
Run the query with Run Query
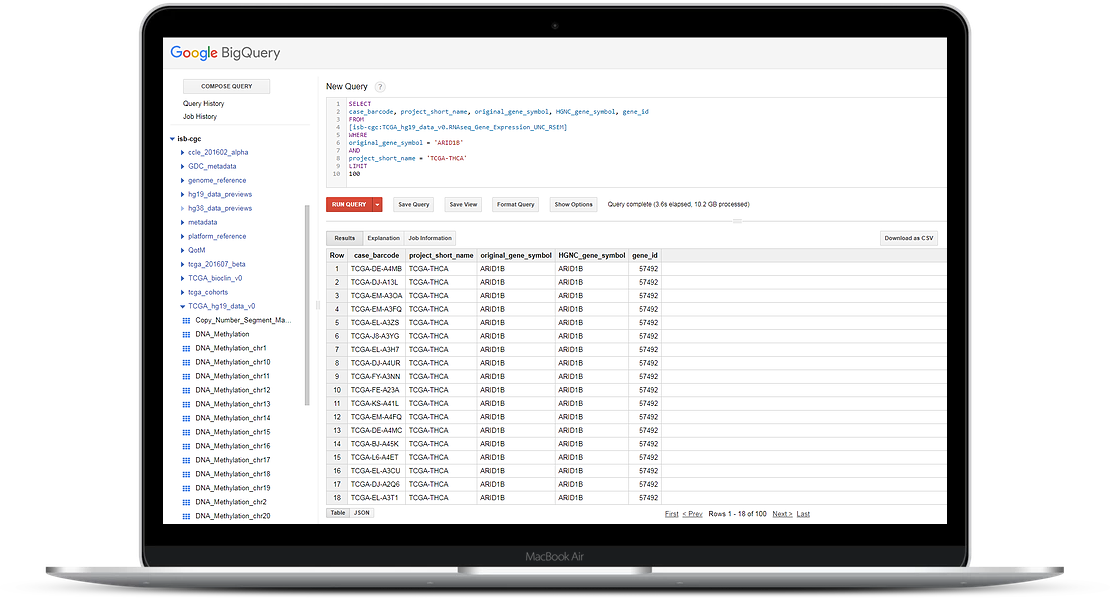(349, 205)
